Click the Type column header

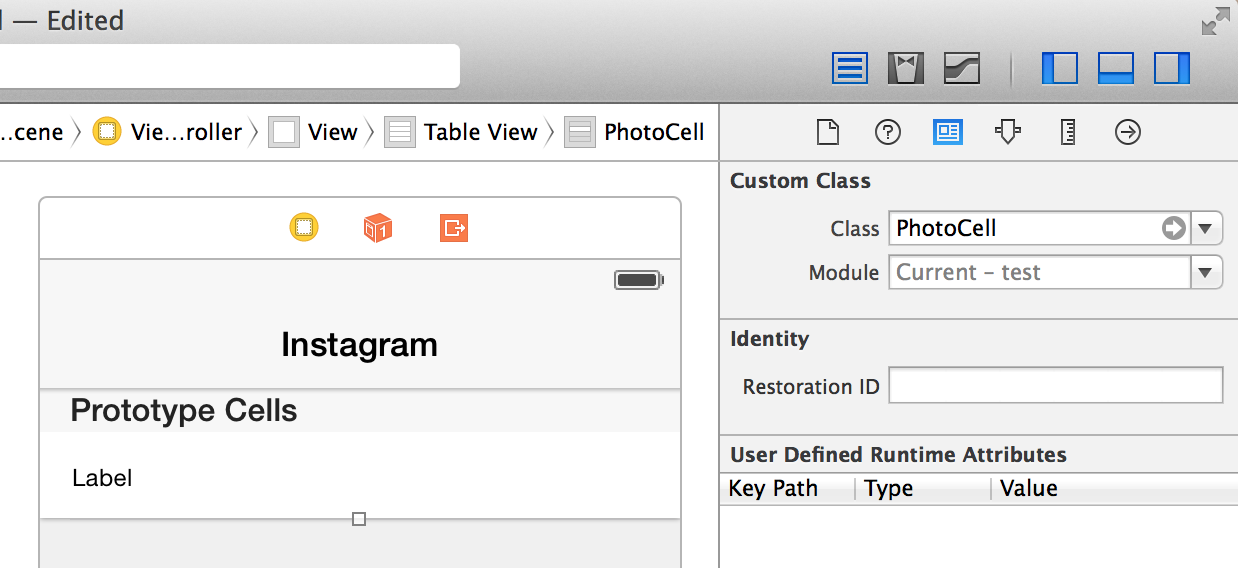pyautogui.click(x=923, y=488)
